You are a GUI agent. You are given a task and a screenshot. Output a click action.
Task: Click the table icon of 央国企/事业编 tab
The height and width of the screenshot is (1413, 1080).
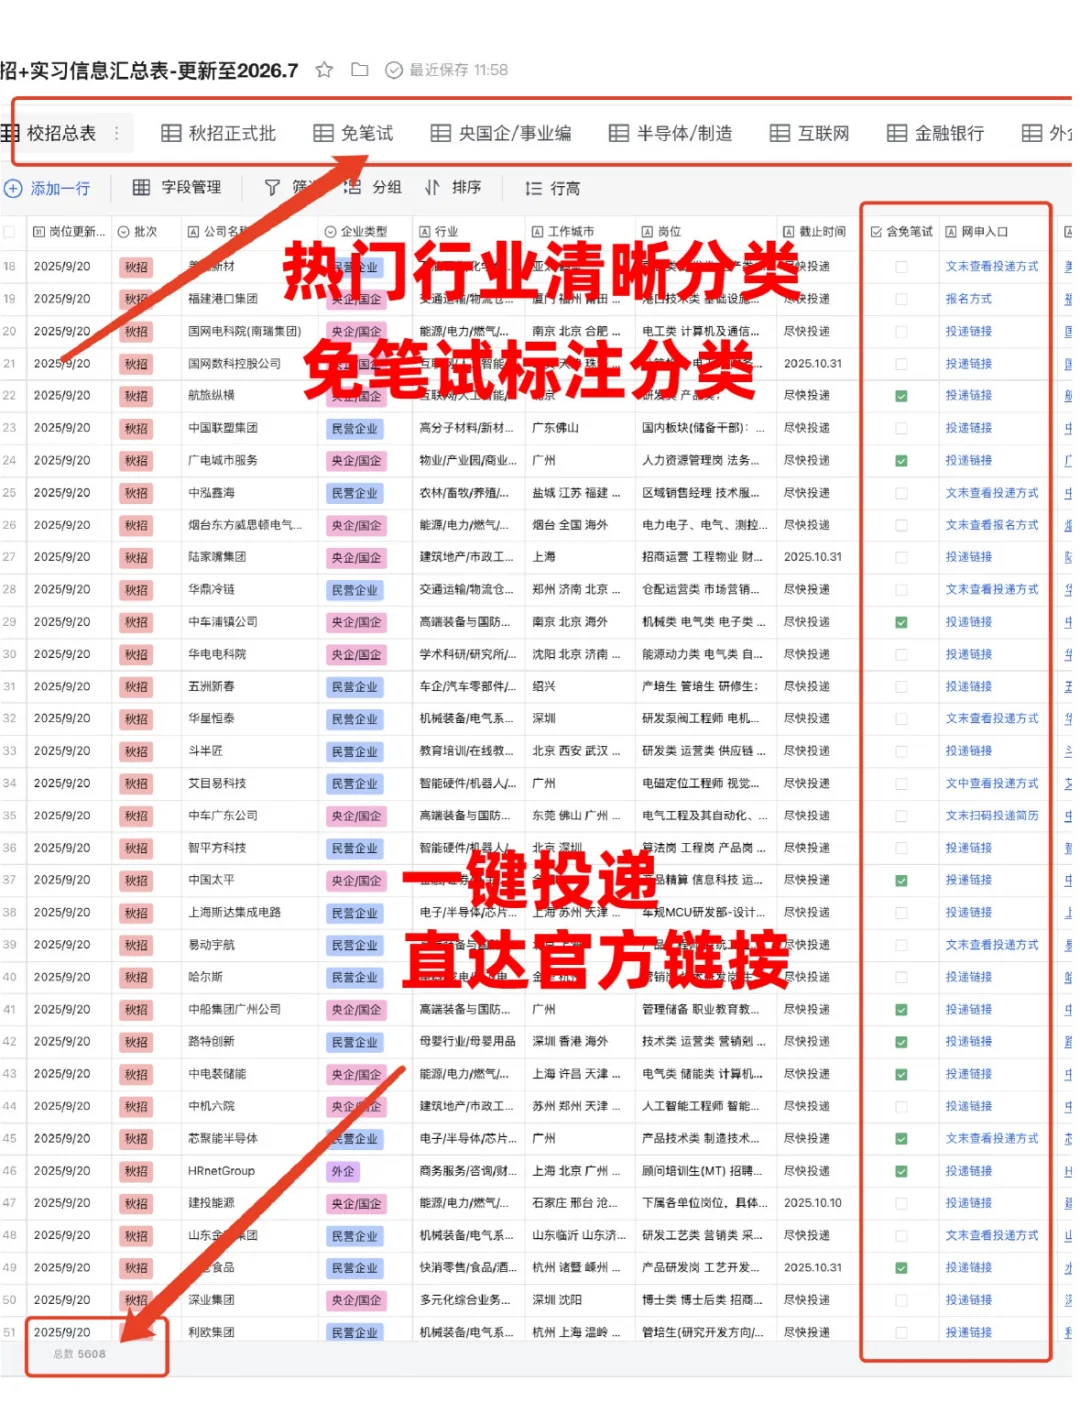point(441,133)
